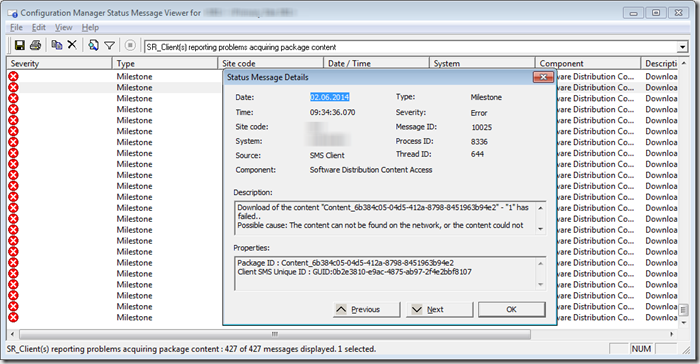This screenshot has width=700, height=364.
Task: Click the Package ID line in Properties
Action: 346,263
